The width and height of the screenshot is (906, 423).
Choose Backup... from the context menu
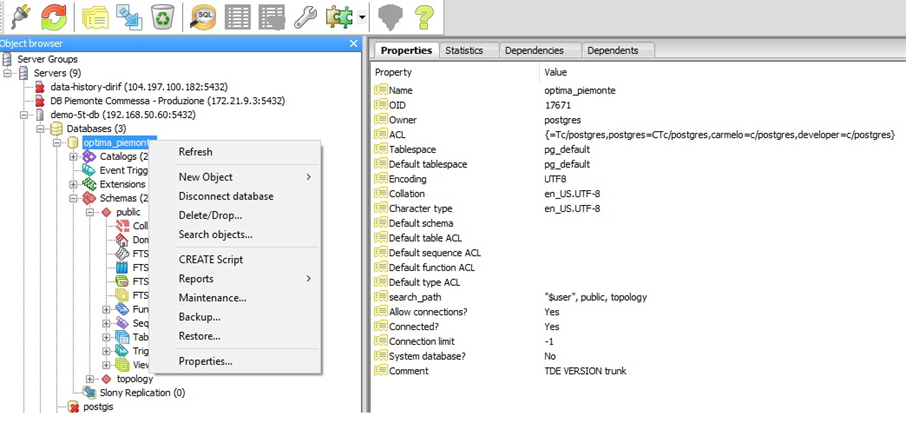[199, 317]
